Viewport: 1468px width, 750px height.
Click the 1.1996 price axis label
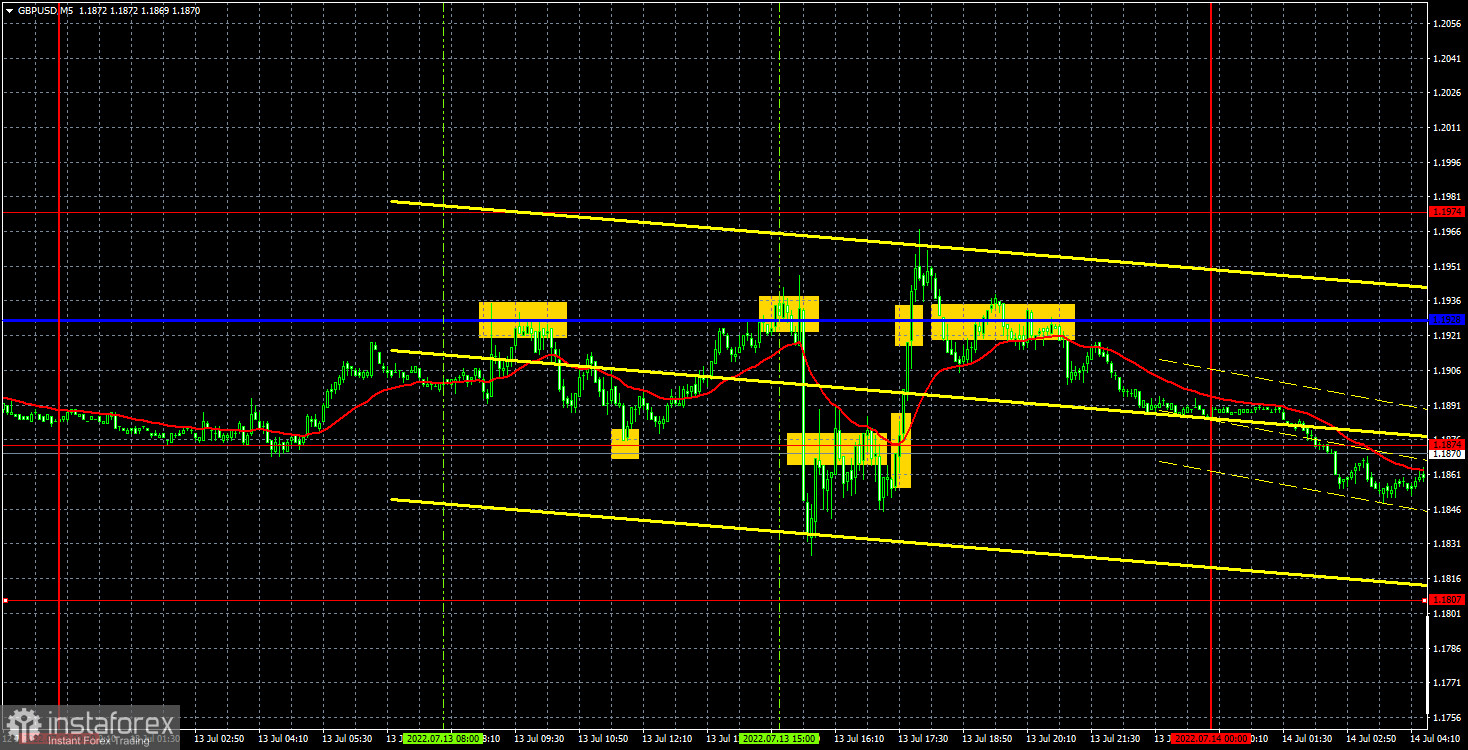coord(1447,162)
